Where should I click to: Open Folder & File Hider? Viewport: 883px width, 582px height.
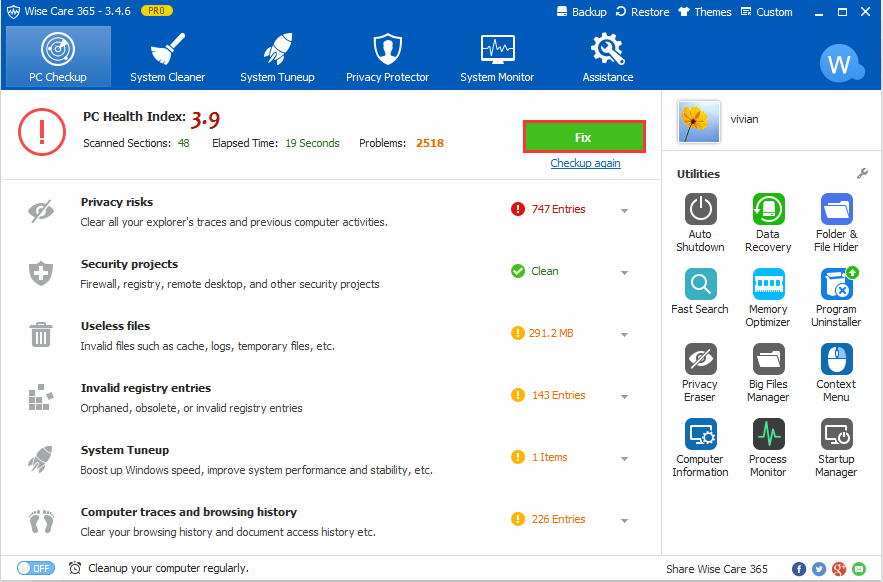tap(836, 223)
